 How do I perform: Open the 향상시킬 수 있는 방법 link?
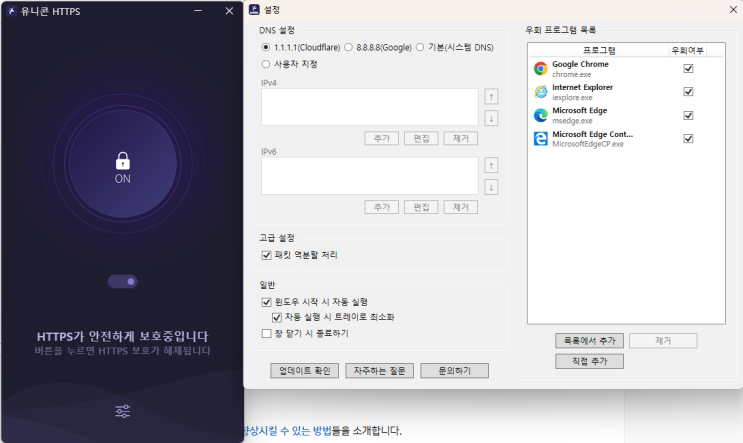click(x=287, y=431)
